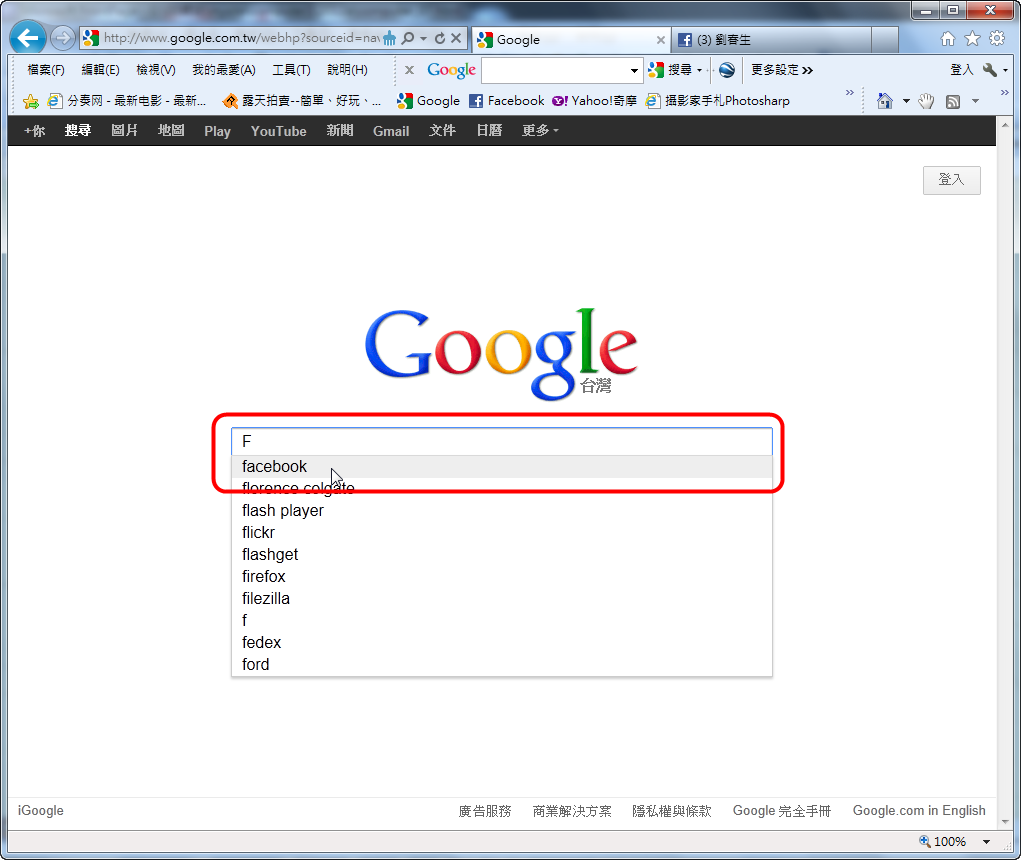The width and height of the screenshot is (1021, 860).
Task: Click the zoom magnifier icon in status bar
Action: pyautogui.click(x=925, y=841)
